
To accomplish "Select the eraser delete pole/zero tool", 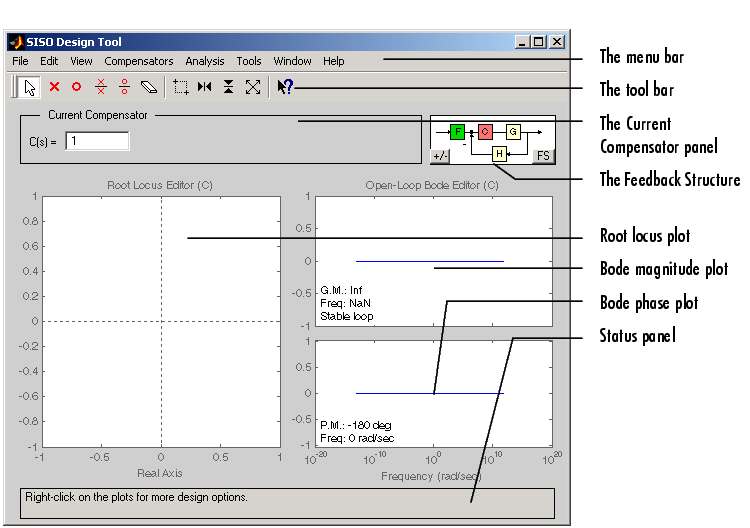I will [x=149, y=87].
